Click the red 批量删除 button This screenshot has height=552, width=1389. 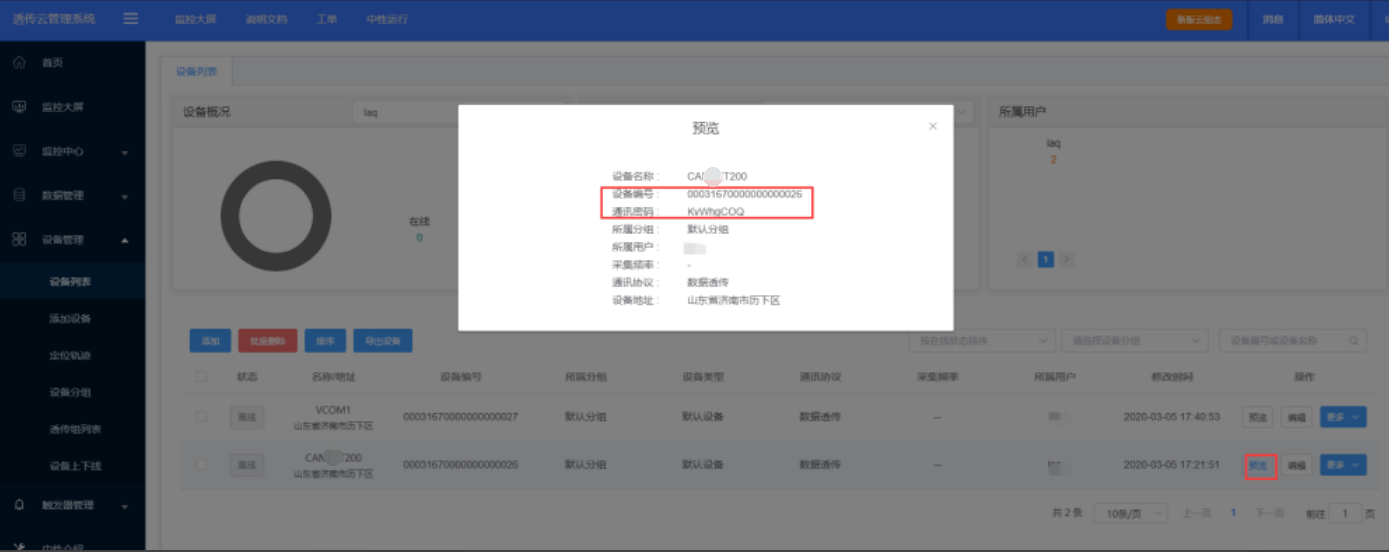[x=267, y=341]
